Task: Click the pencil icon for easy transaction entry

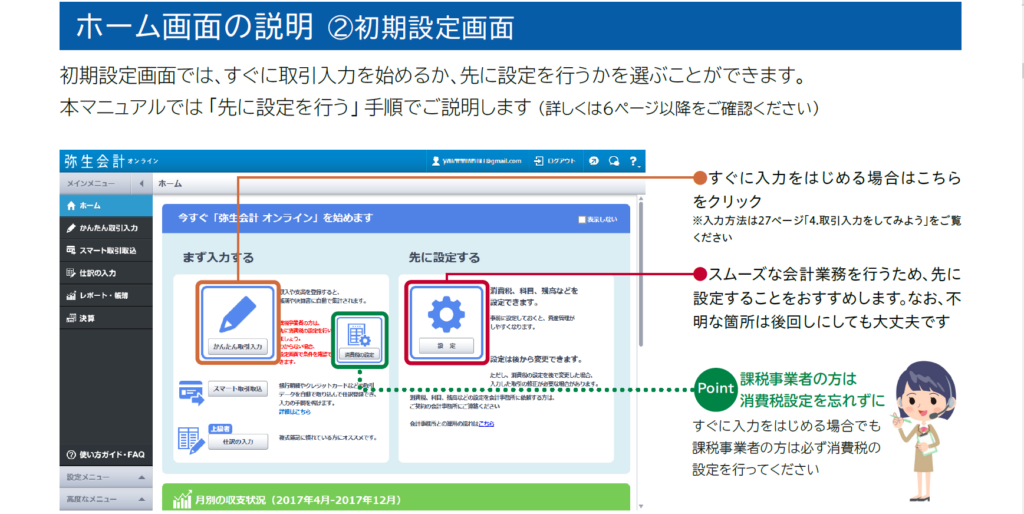Action: (237, 314)
